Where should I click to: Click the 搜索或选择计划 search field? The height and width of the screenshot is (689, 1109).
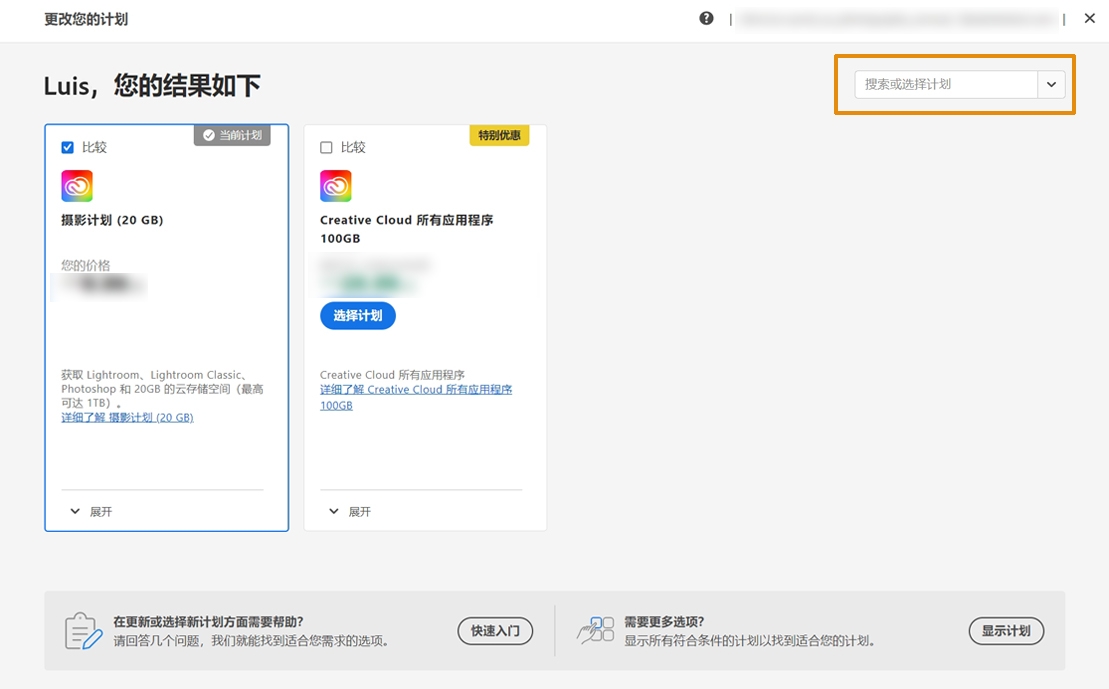(x=946, y=84)
